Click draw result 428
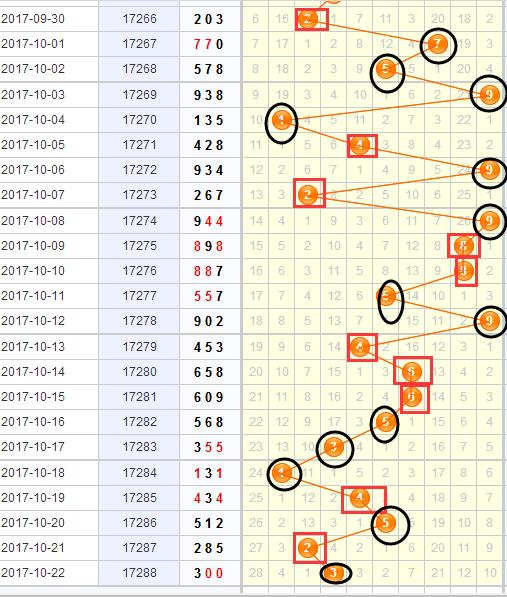Image resolution: width=507 pixels, height=597 pixels. click(x=208, y=145)
